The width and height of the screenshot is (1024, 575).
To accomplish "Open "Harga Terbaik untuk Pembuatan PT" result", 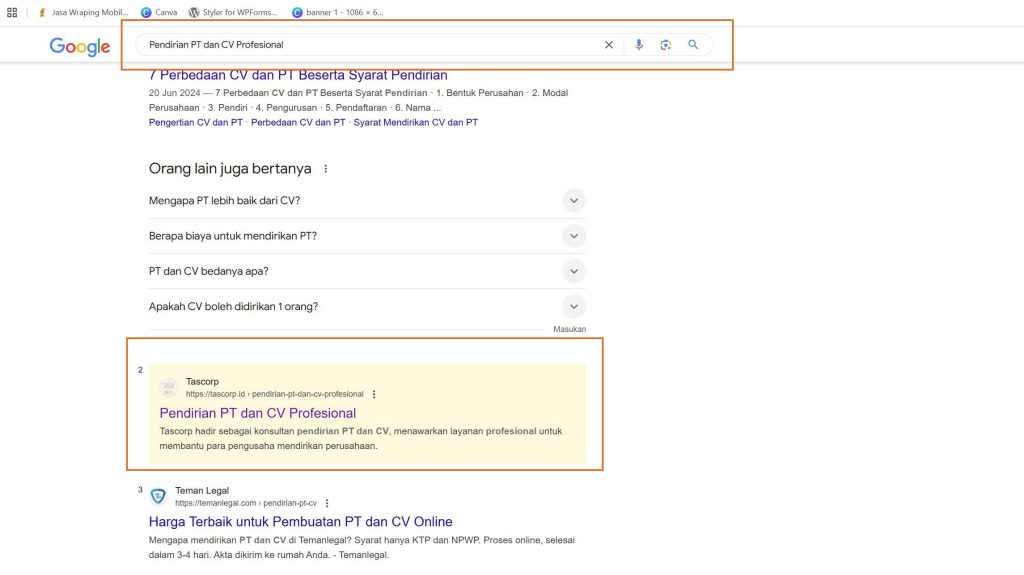I will click(x=300, y=521).
